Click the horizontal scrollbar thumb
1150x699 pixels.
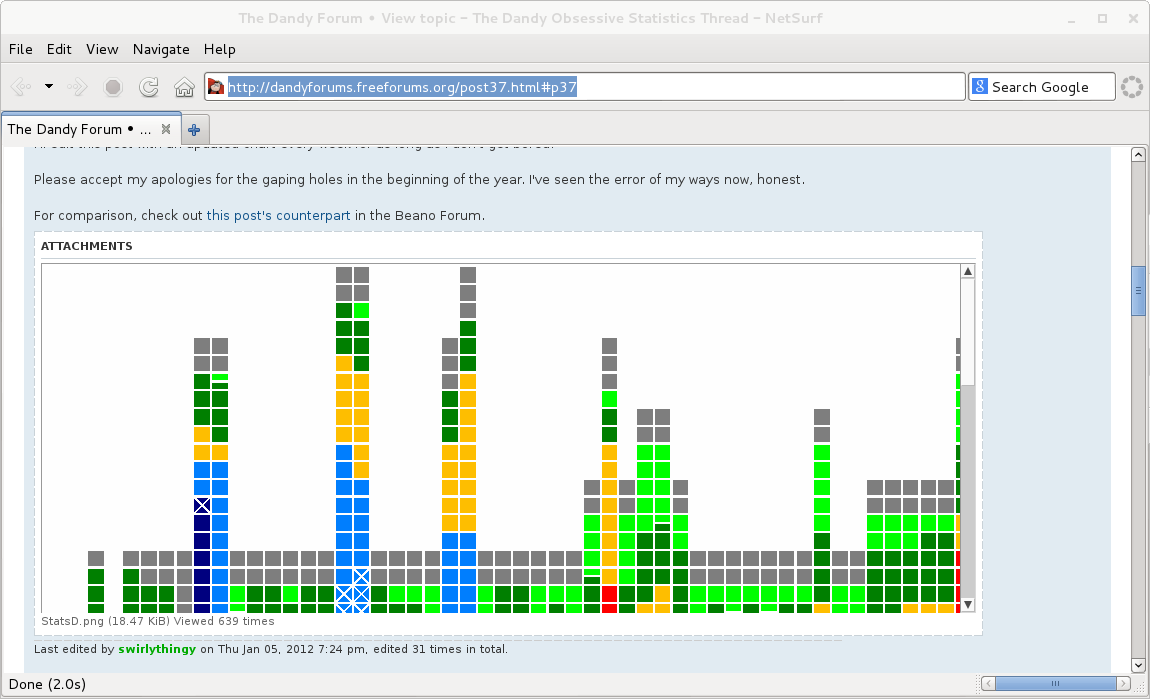pyautogui.click(x=1055, y=684)
